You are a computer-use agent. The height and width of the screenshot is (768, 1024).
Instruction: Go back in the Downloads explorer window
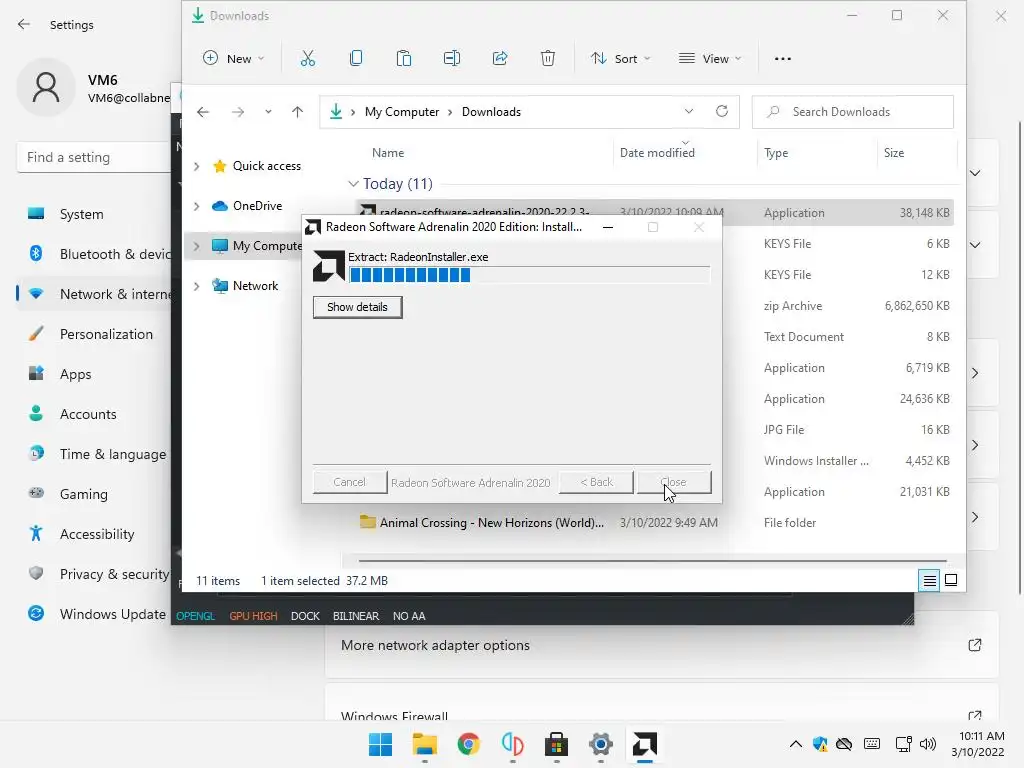coord(203,112)
